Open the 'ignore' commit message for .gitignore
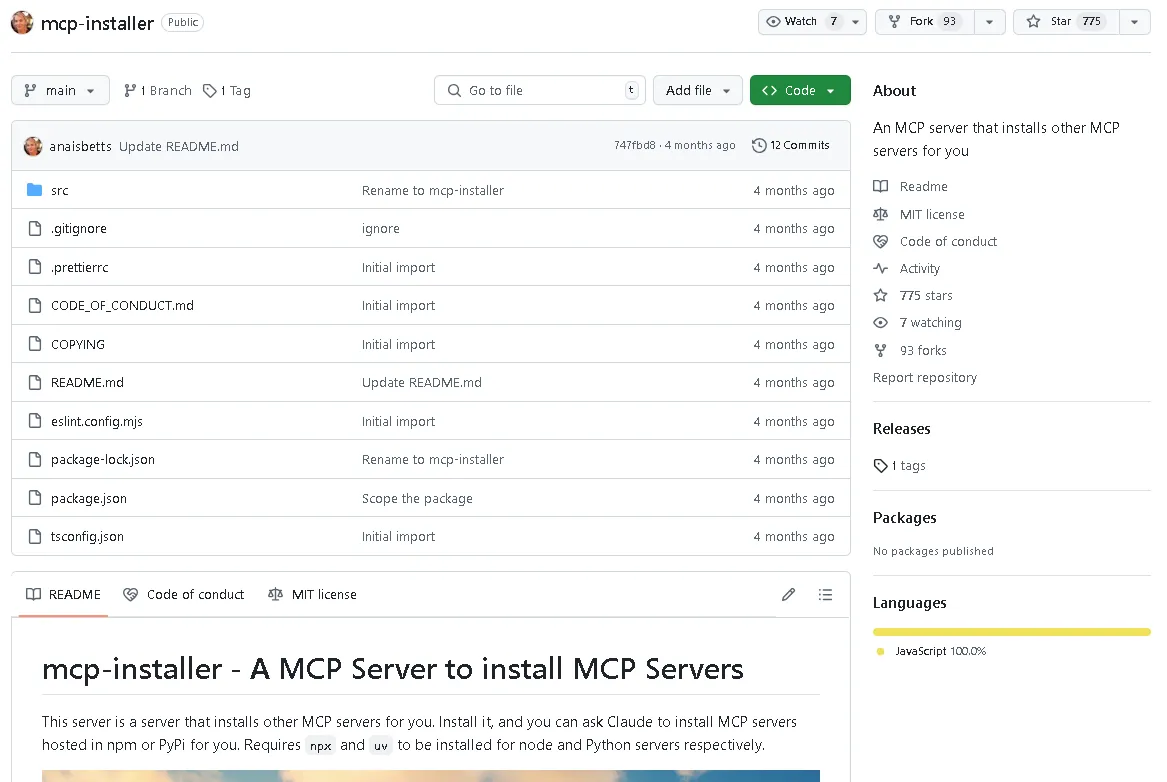 (x=380, y=228)
